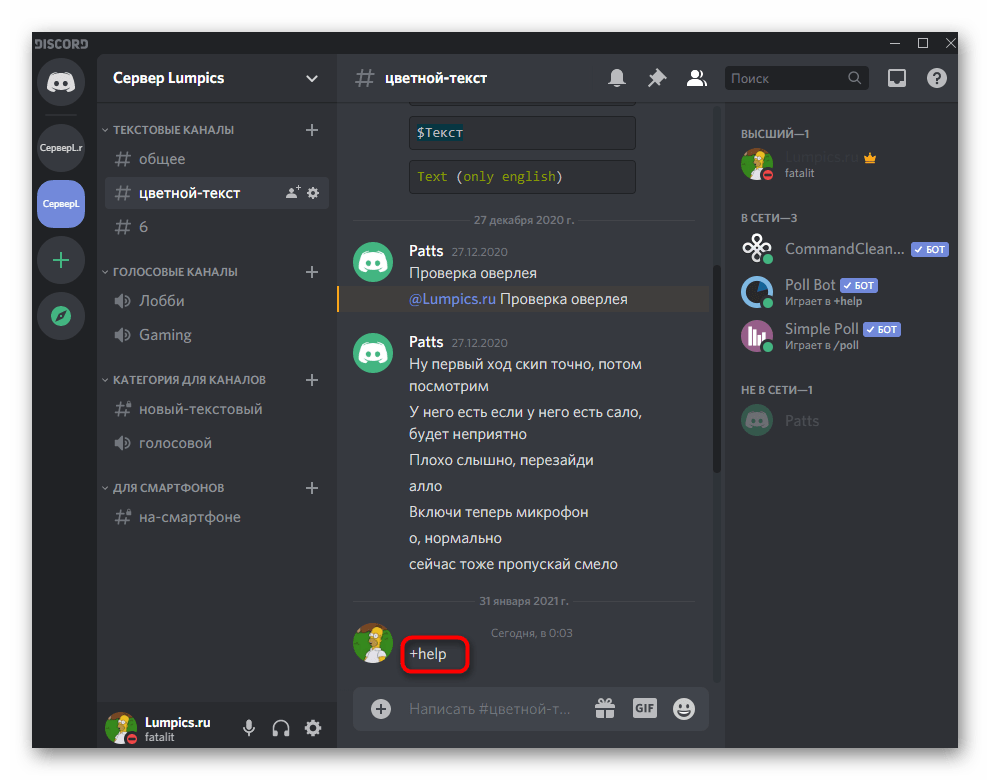Open Сервер Lumpics server dropdown menu
This screenshot has width=990, height=780.
[312, 78]
